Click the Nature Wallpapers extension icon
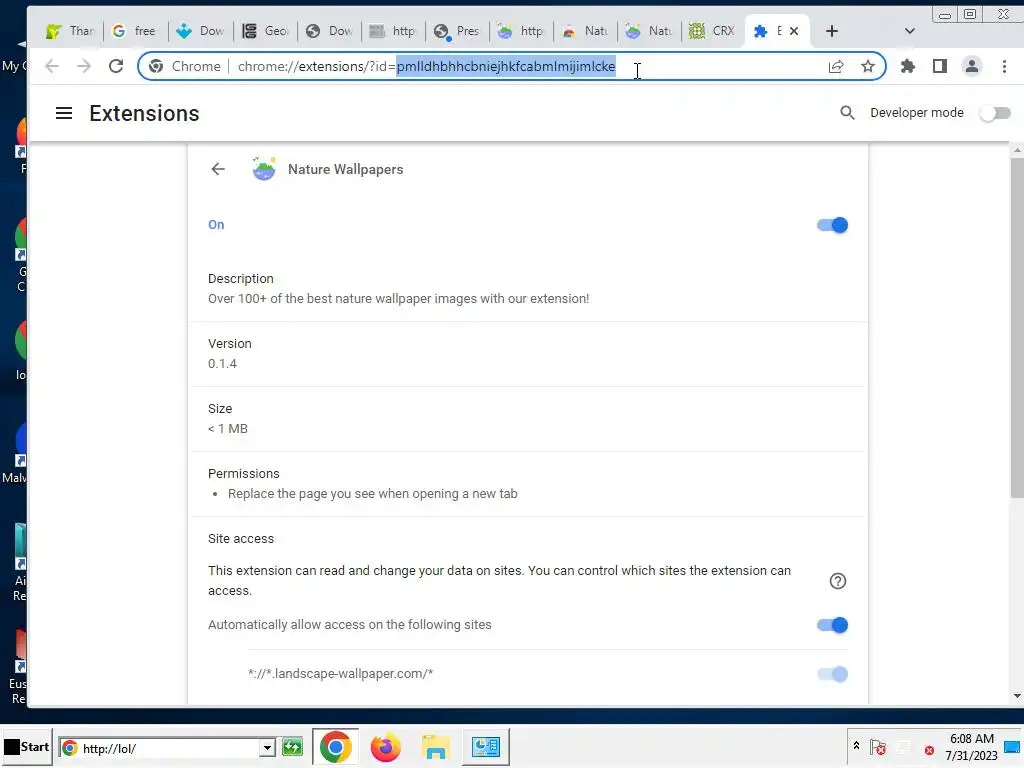The height and width of the screenshot is (768, 1024). pyautogui.click(x=264, y=169)
